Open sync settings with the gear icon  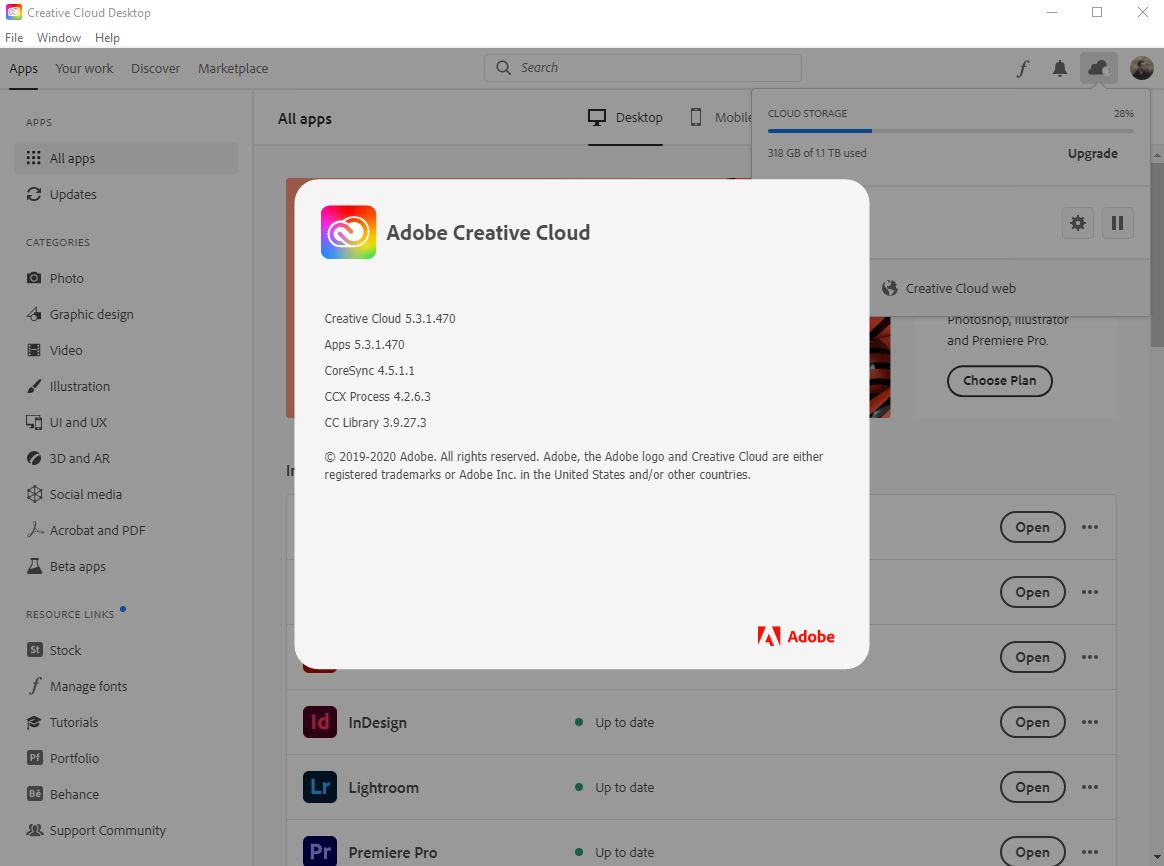click(x=1078, y=222)
